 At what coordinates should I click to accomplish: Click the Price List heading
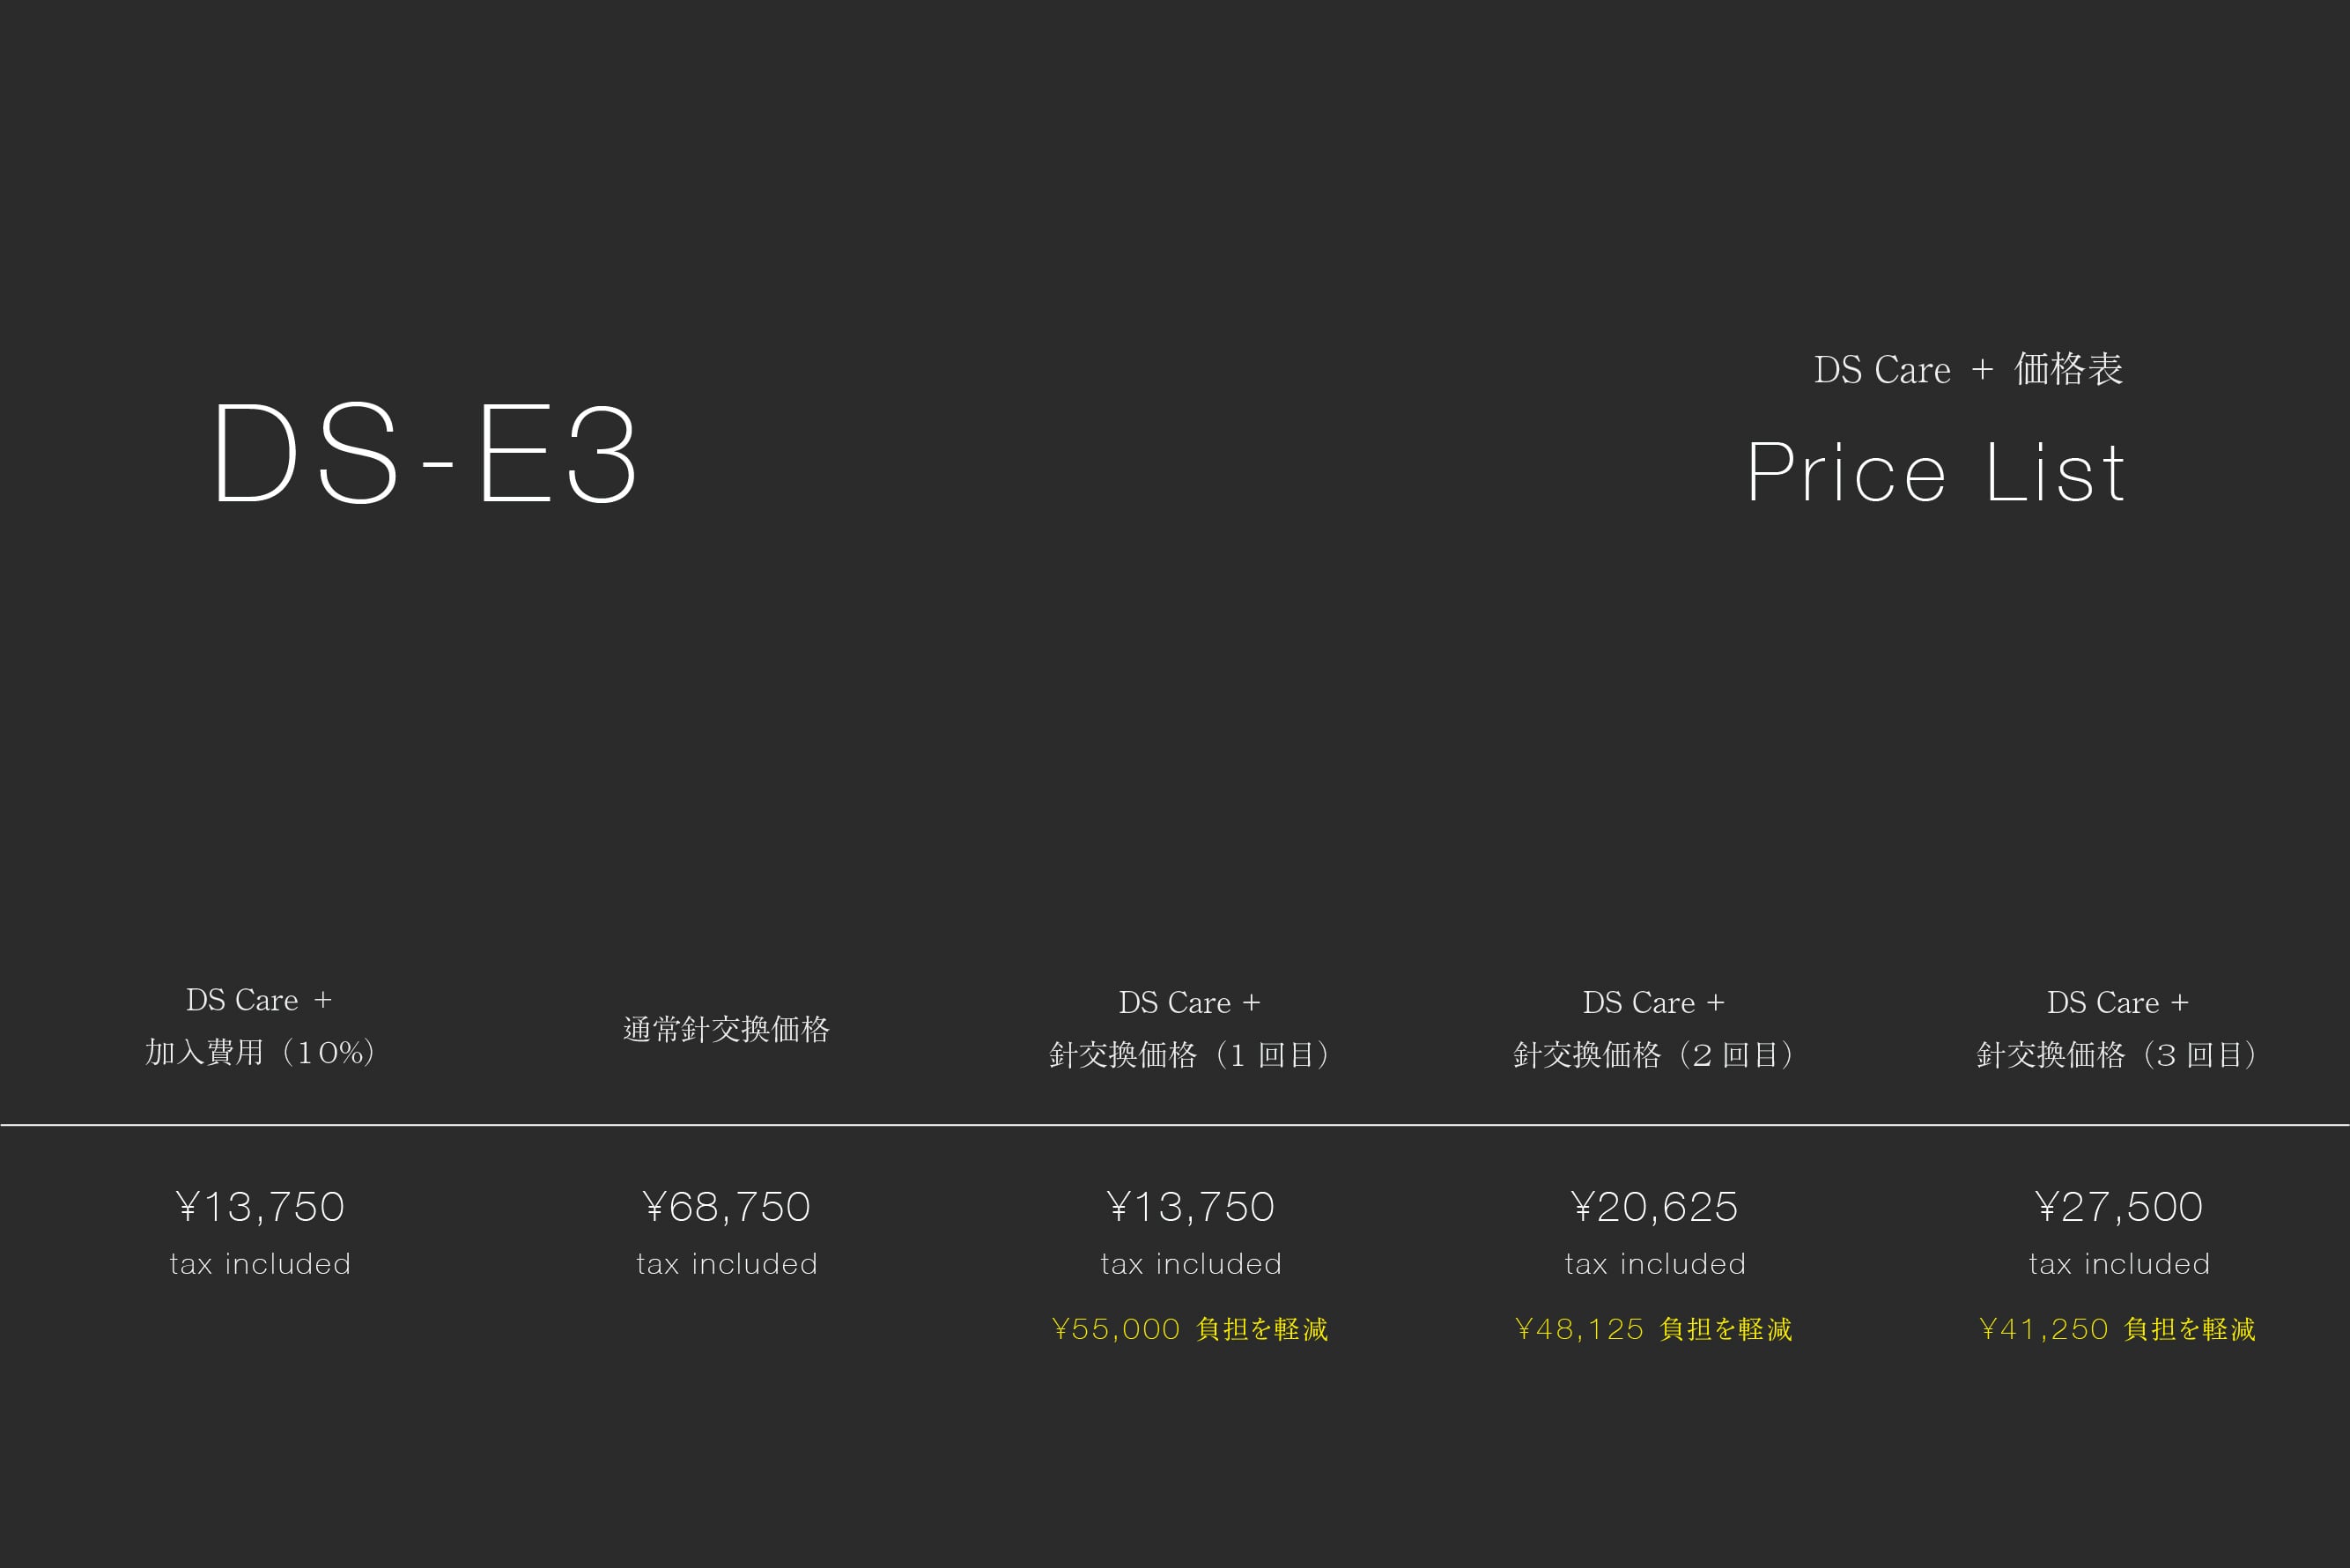(1935, 472)
